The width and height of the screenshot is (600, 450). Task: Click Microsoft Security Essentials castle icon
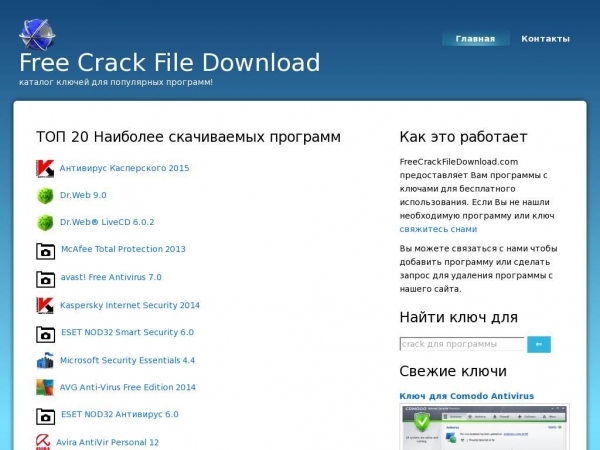[x=45, y=360]
